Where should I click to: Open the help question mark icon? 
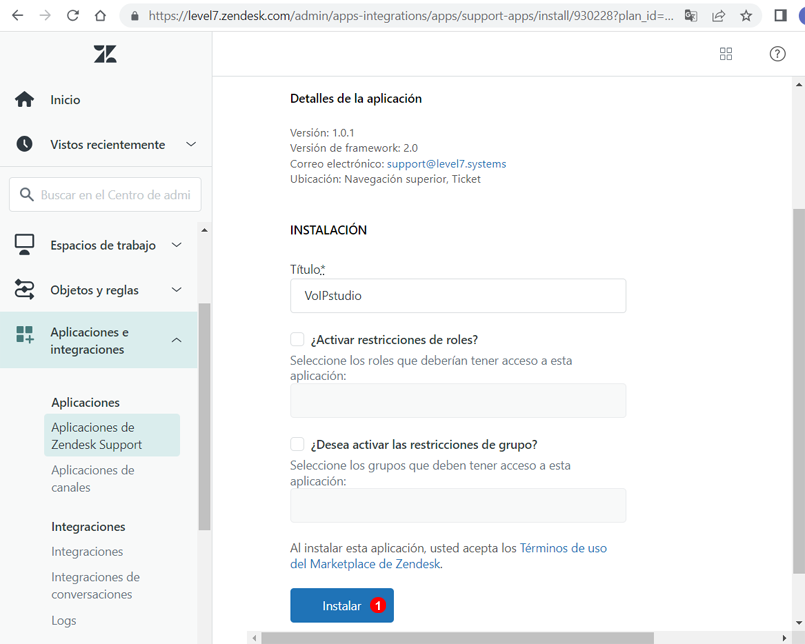point(777,54)
